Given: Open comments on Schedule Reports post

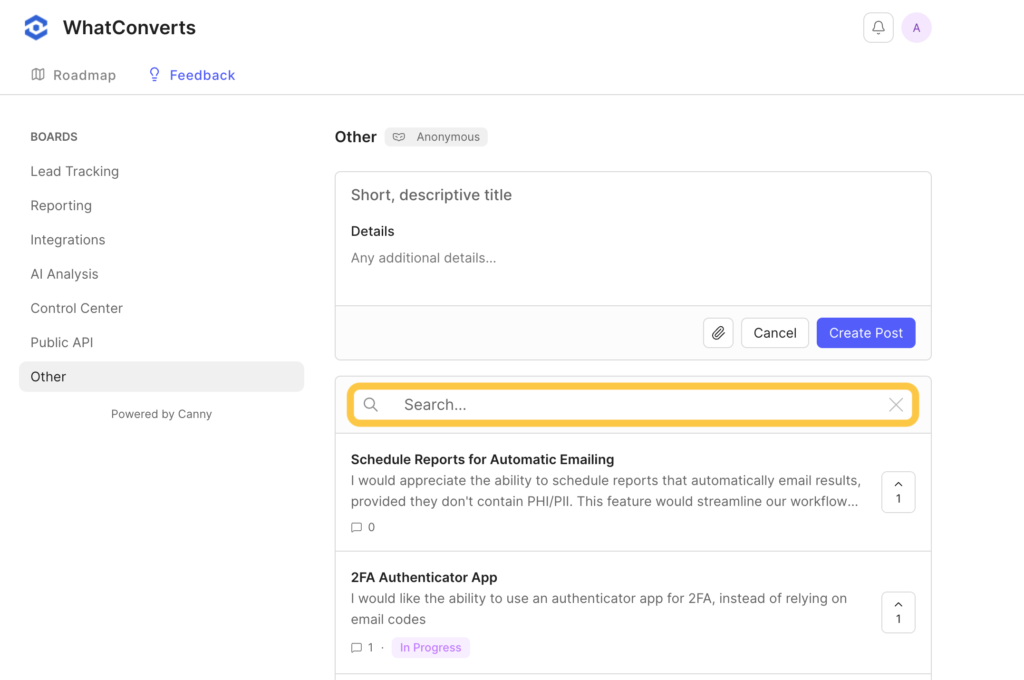Looking at the screenshot, I should tap(357, 527).
